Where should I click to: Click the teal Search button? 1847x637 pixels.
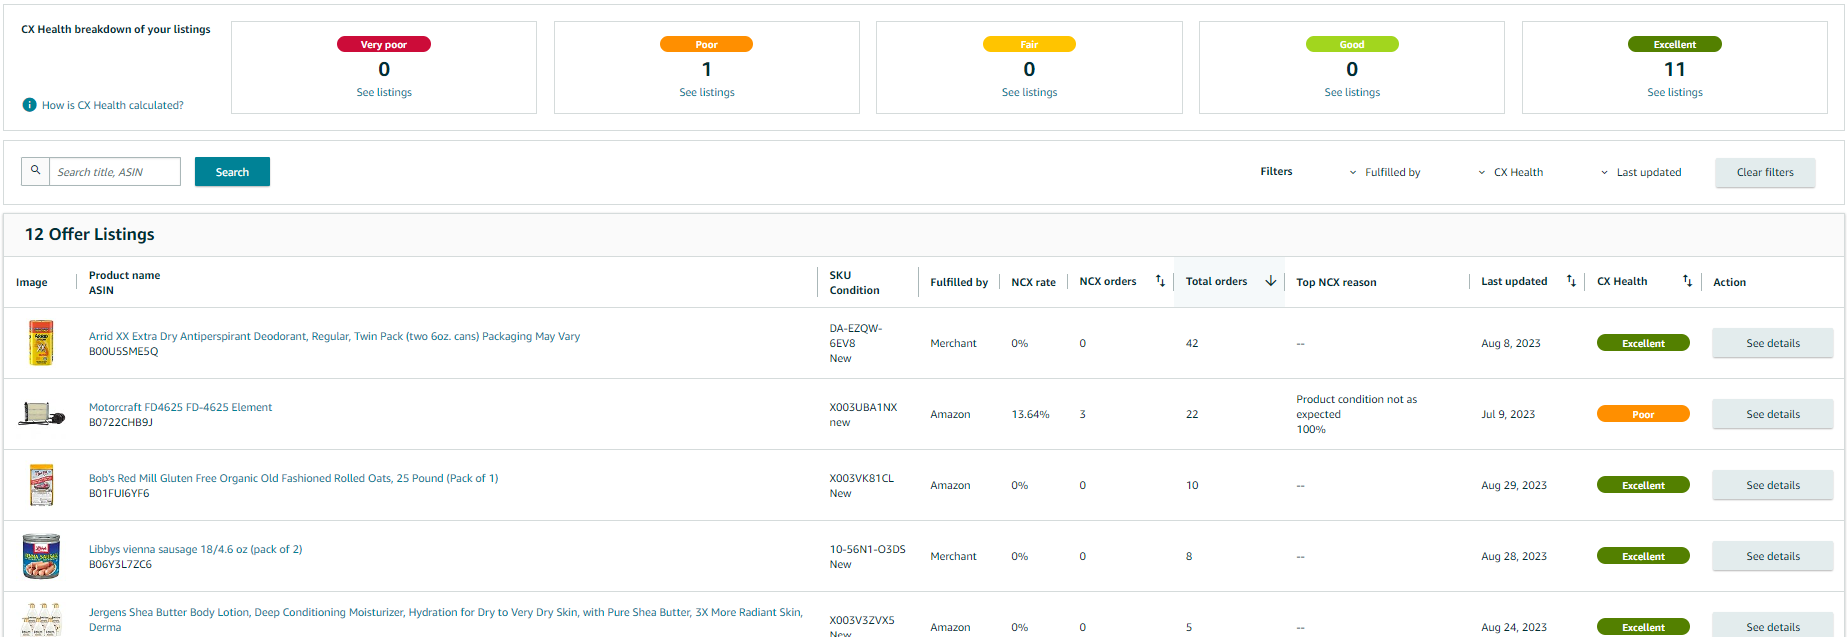point(232,172)
